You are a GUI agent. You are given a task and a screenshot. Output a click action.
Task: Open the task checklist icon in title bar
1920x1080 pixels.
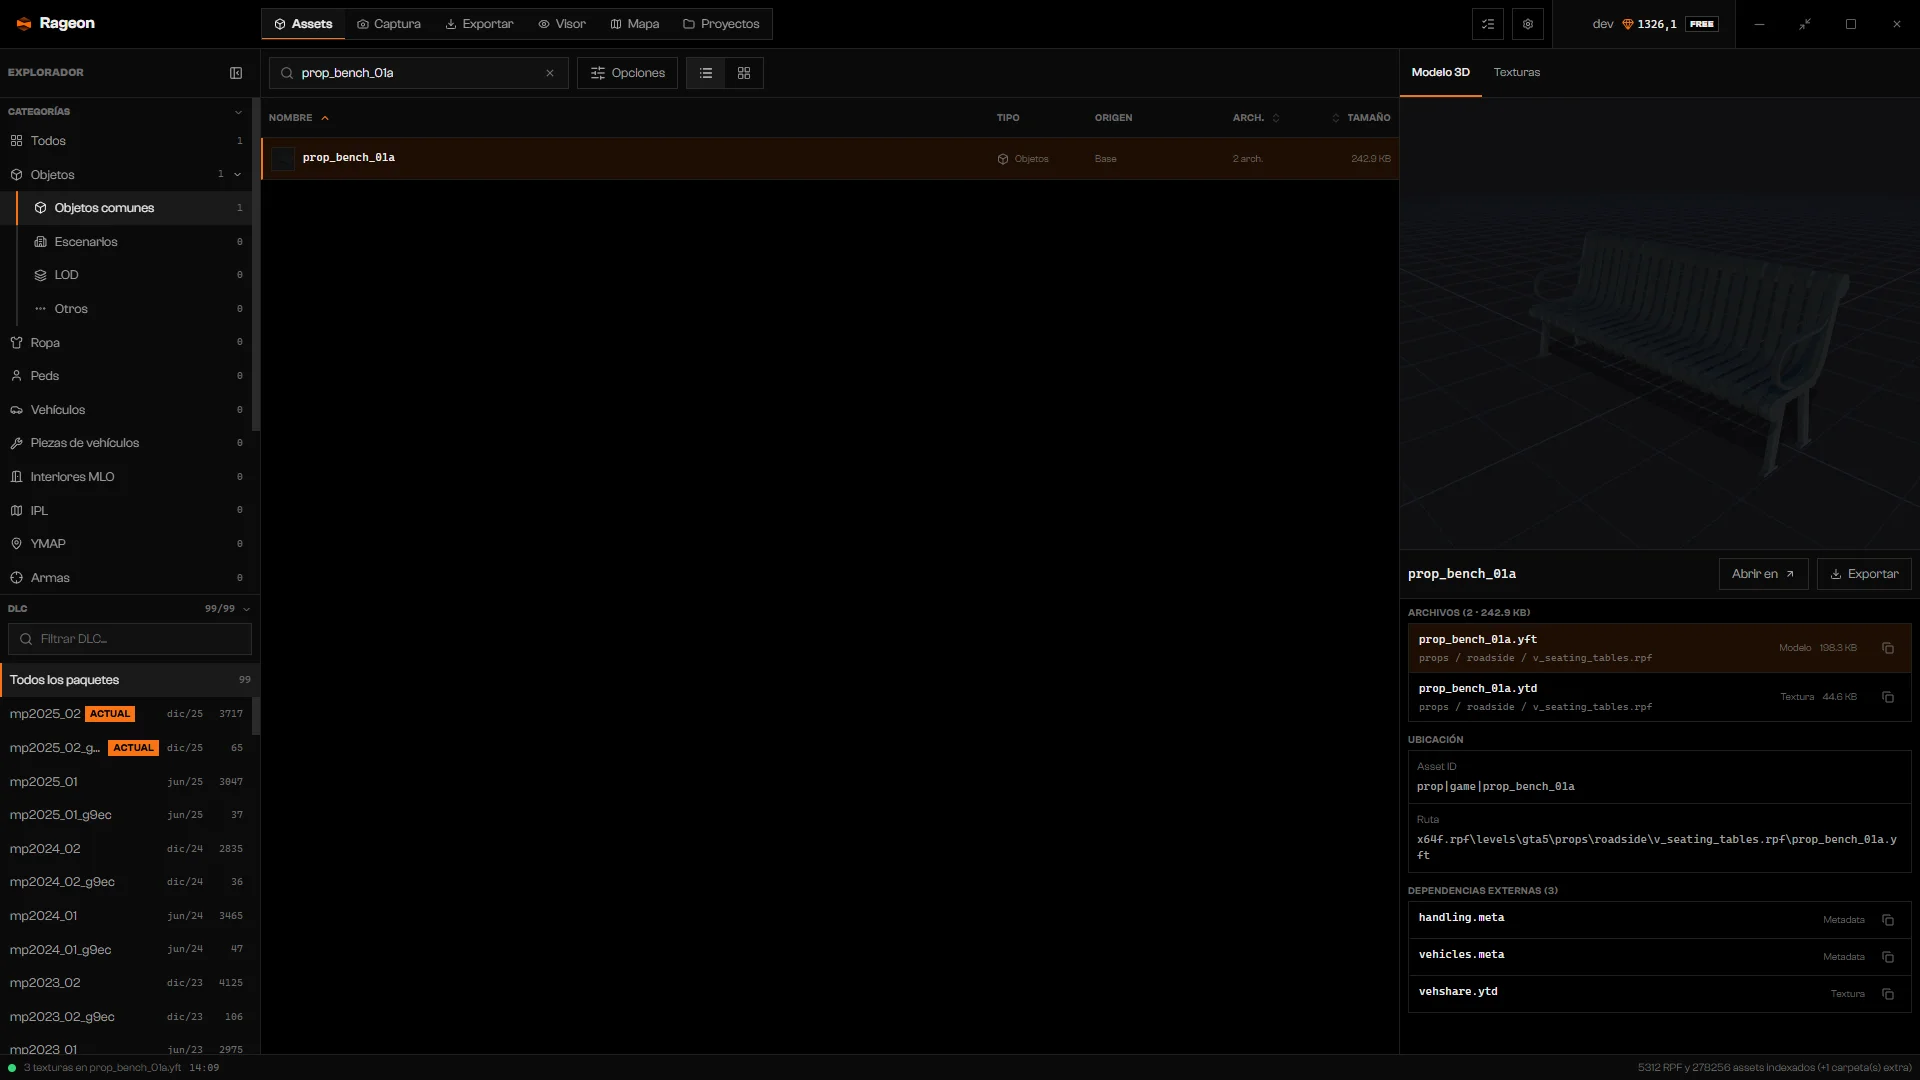click(x=1488, y=24)
